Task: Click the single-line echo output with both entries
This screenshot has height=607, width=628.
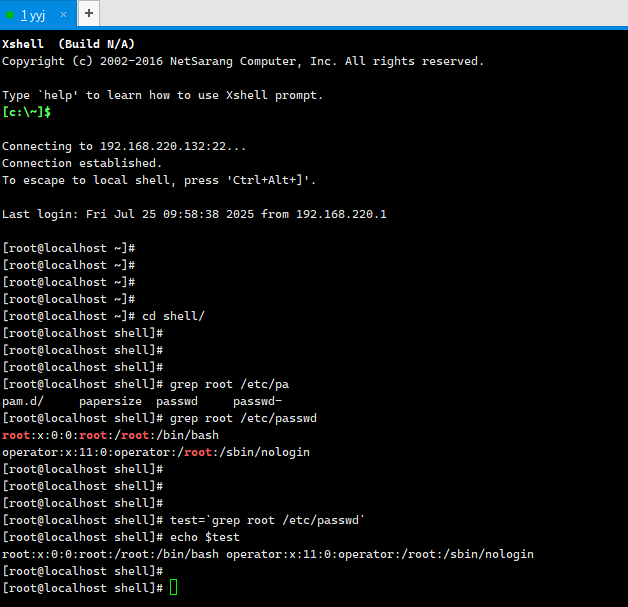Action: point(268,555)
